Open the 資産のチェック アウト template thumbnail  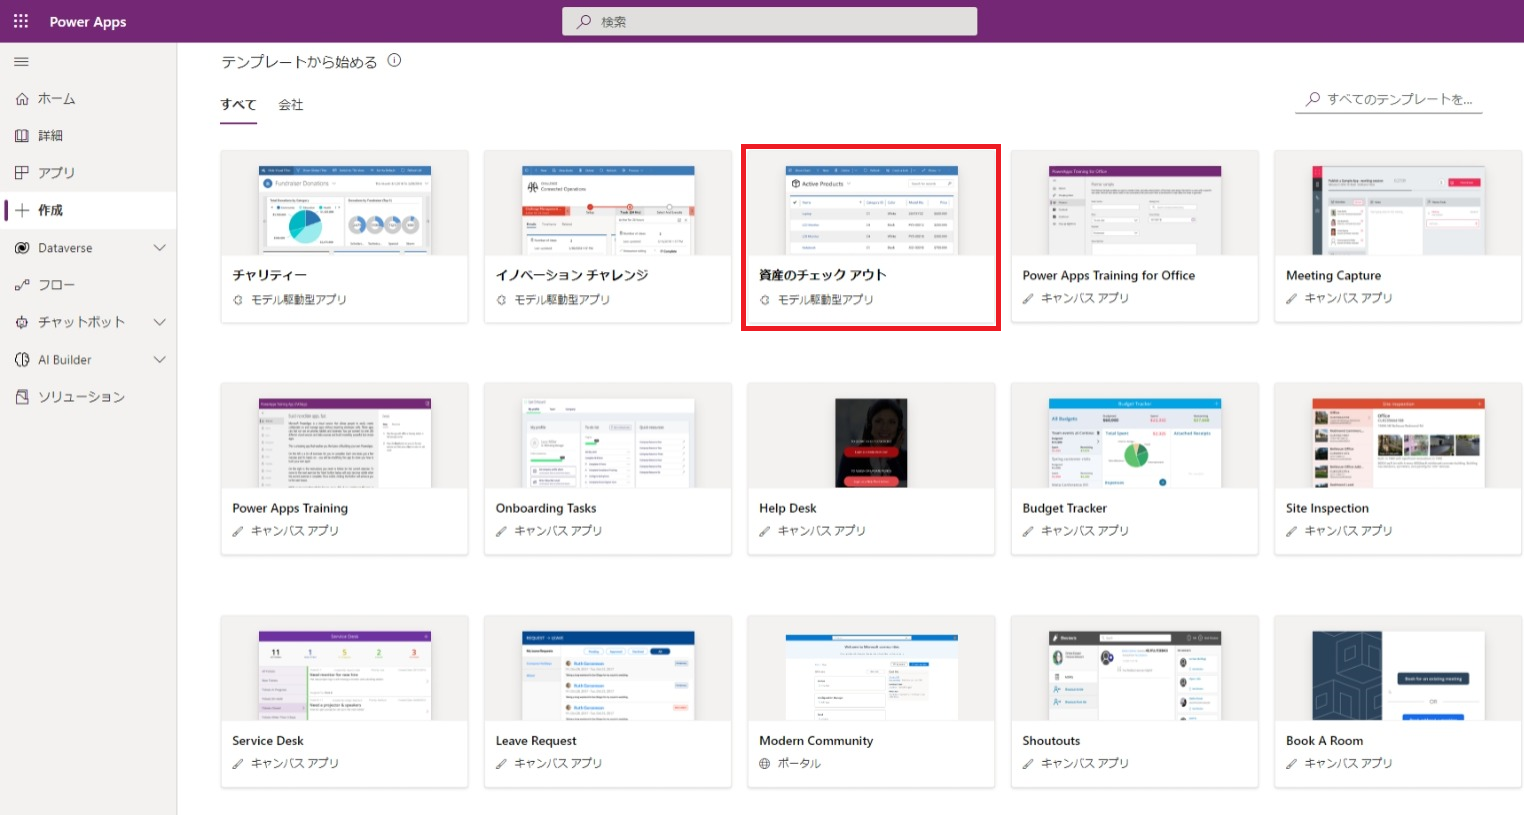pos(872,210)
